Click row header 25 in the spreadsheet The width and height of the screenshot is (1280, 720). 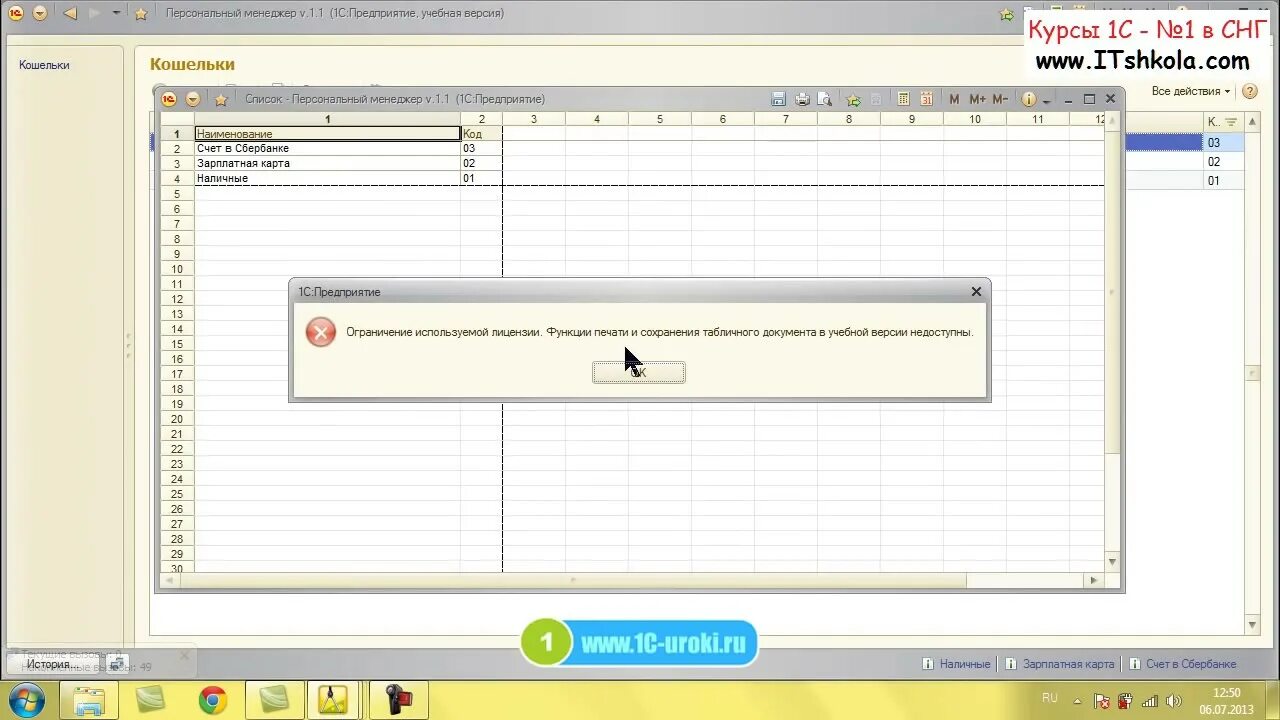pos(177,494)
